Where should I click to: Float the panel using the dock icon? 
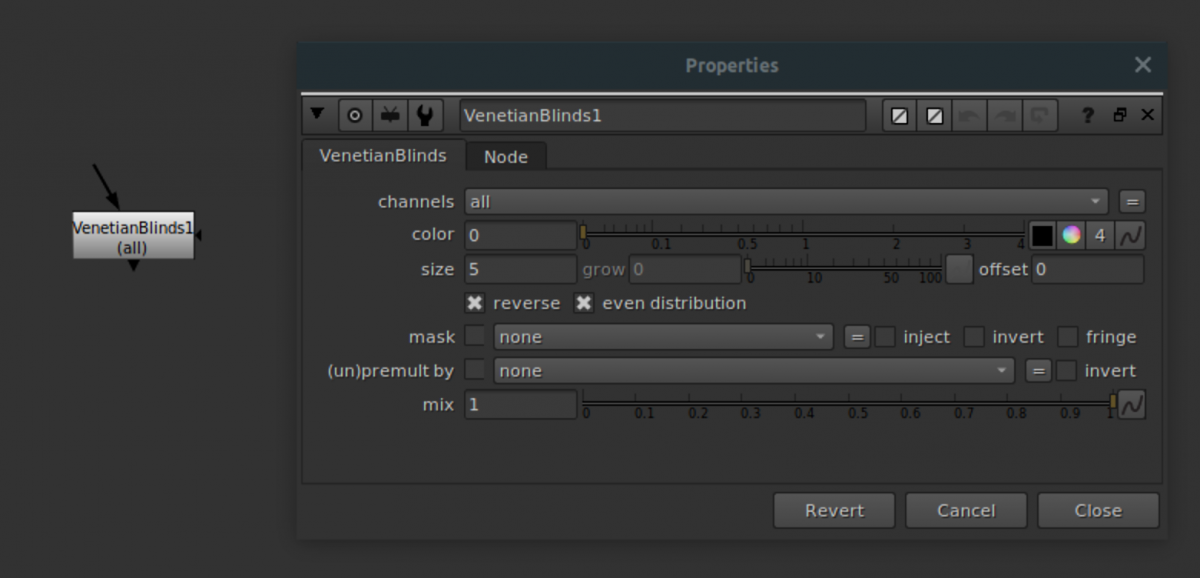[1119, 115]
